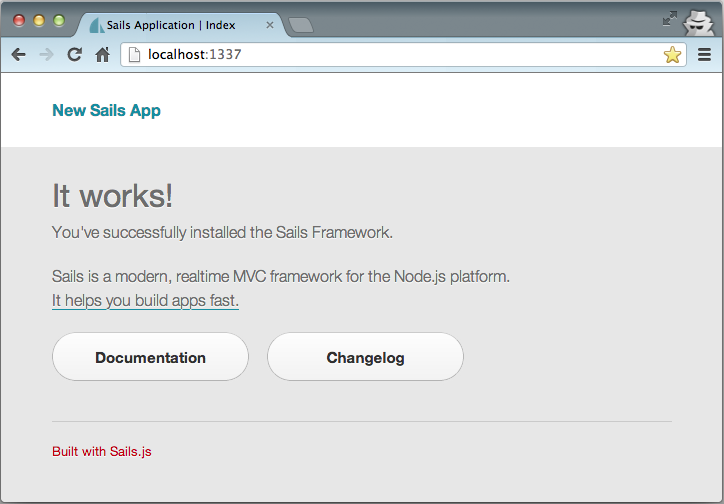Click the 'Sails is a modern, realtime MVC framework' sentence

pyautogui.click(x=281, y=276)
